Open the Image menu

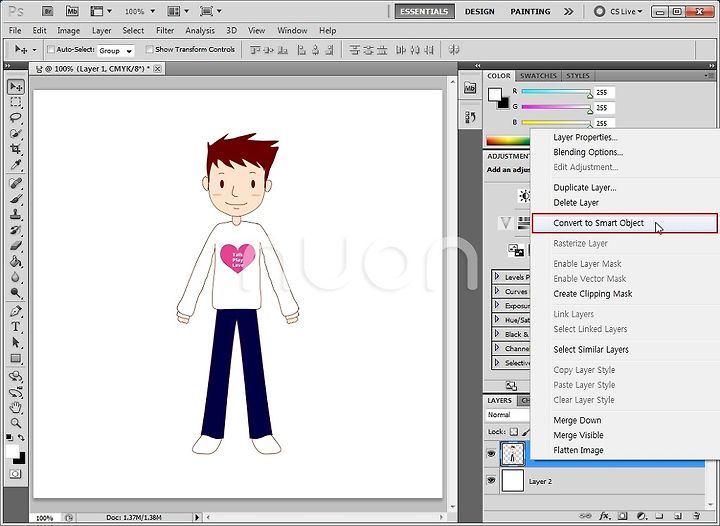68,30
